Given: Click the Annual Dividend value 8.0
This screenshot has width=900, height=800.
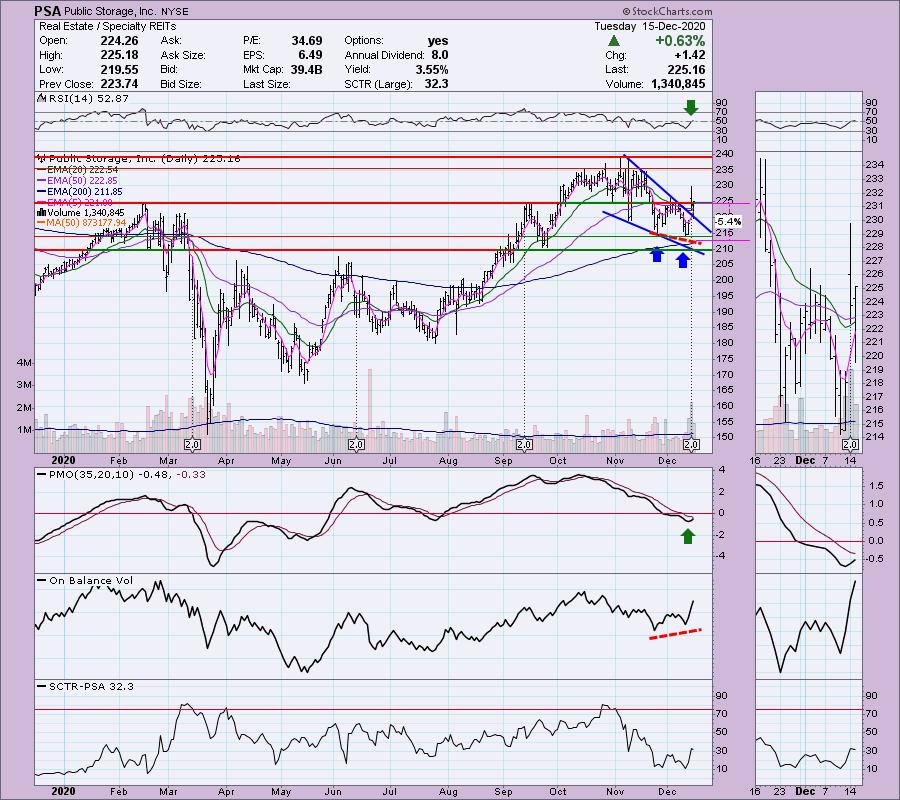Looking at the screenshot, I should click(x=440, y=55).
